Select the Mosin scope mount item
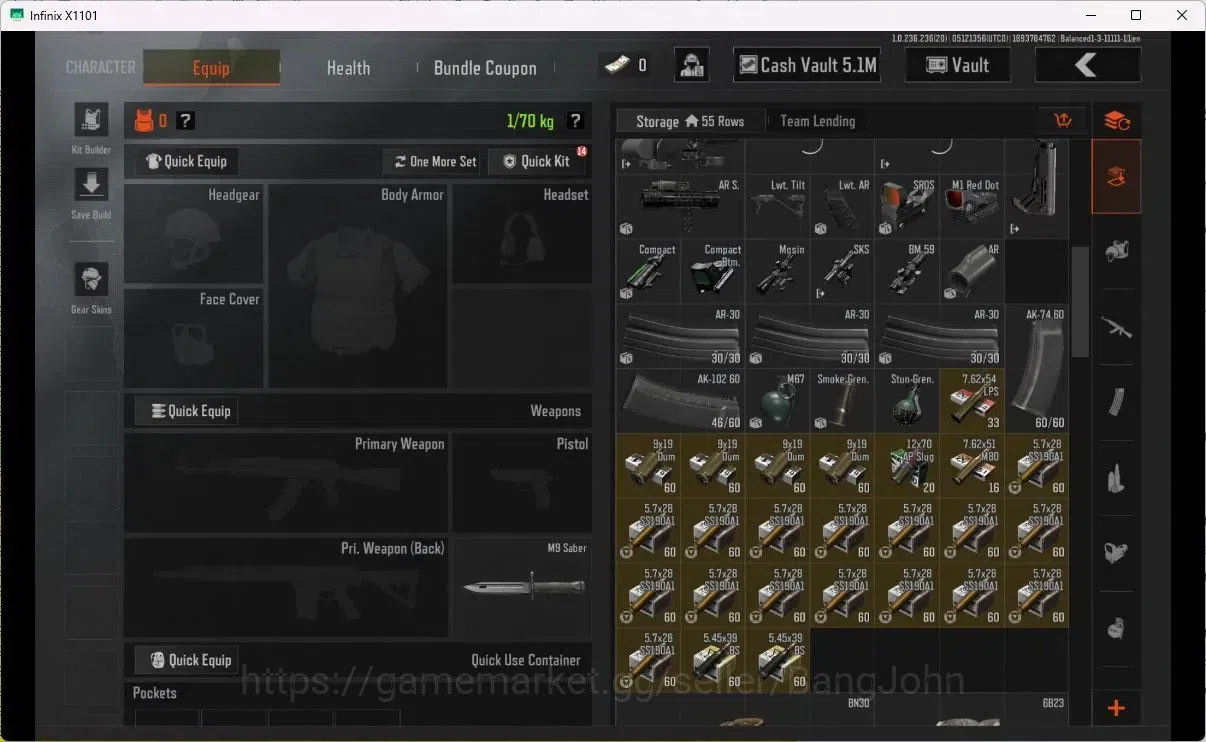1206x742 pixels. (x=777, y=271)
